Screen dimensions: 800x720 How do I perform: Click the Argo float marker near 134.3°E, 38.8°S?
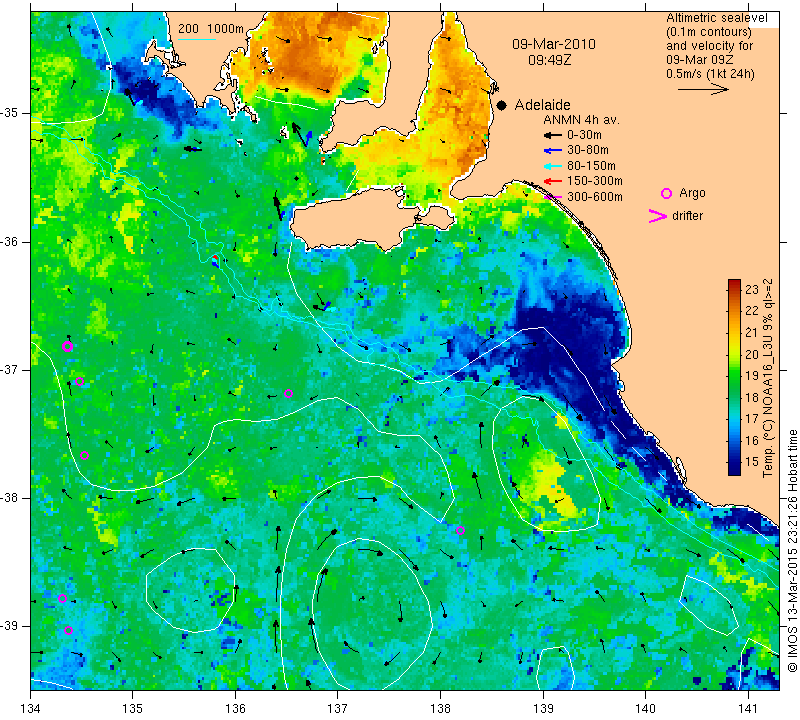click(x=62, y=599)
